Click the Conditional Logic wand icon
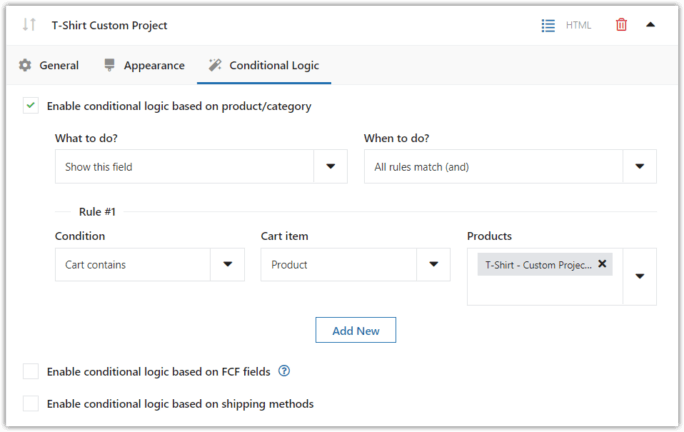This screenshot has height=432, width=684. tap(214, 65)
